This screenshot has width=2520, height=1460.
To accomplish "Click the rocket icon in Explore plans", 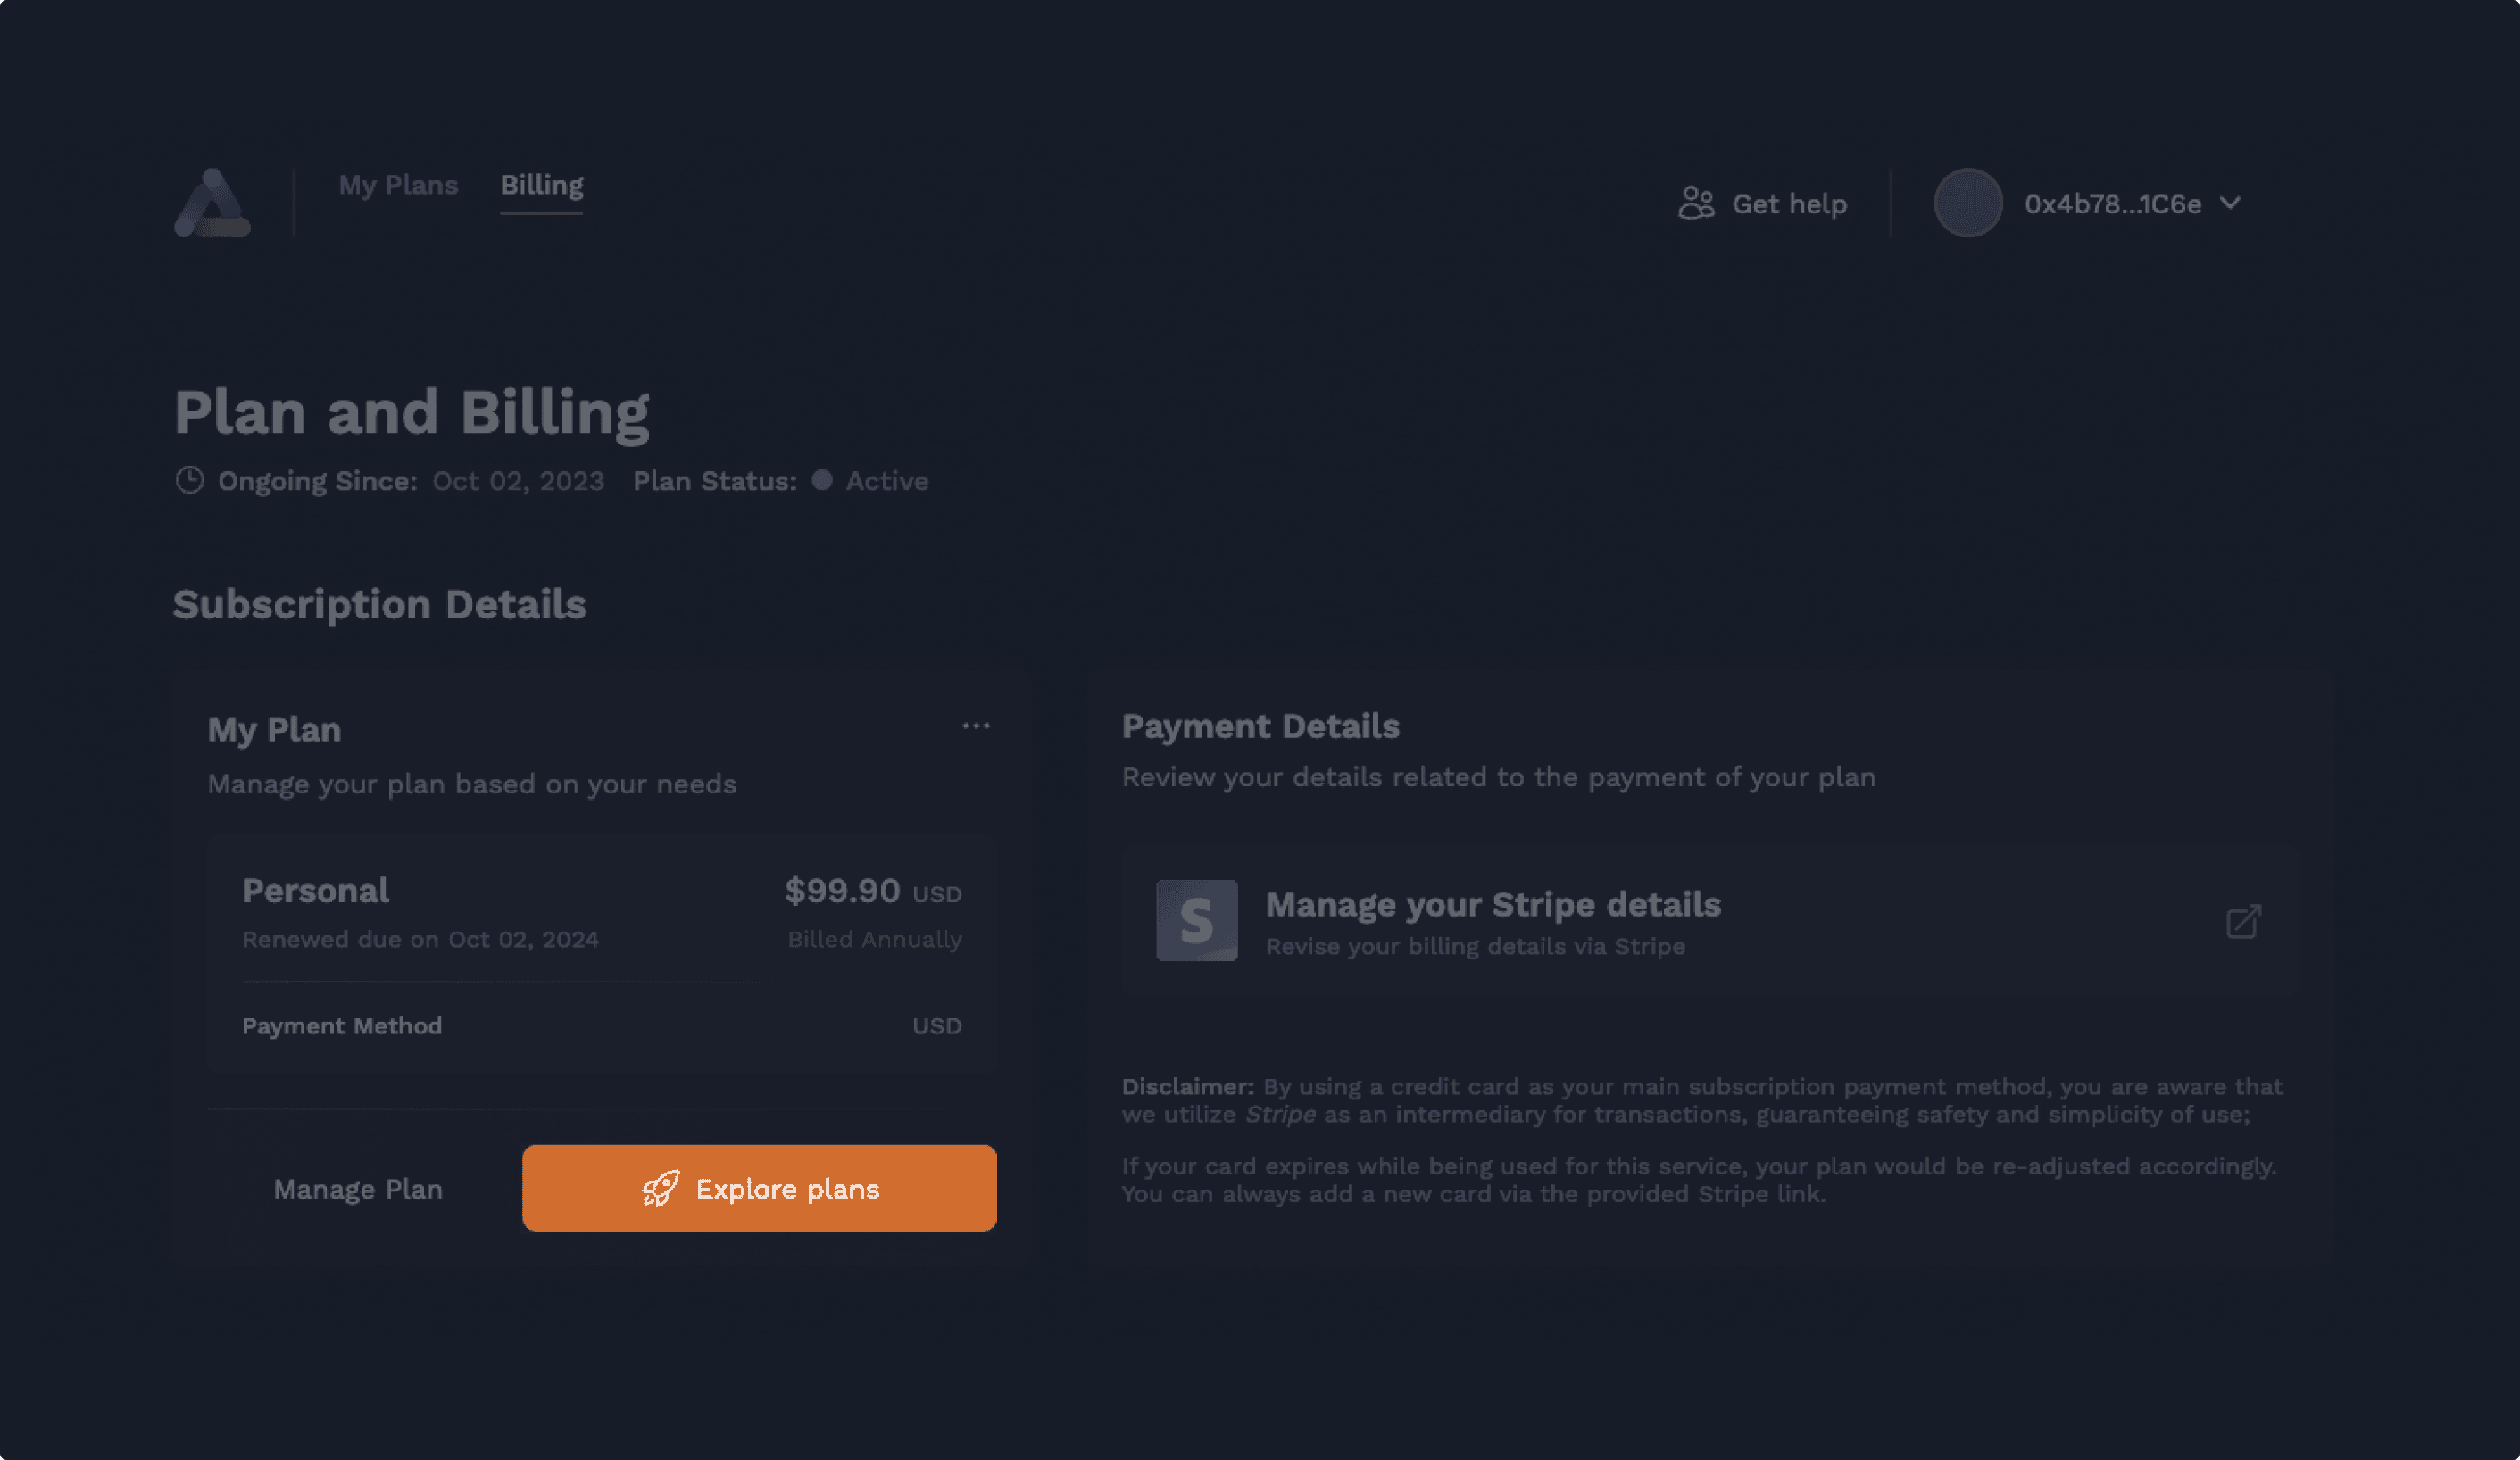I will pyautogui.click(x=661, y=1188).
